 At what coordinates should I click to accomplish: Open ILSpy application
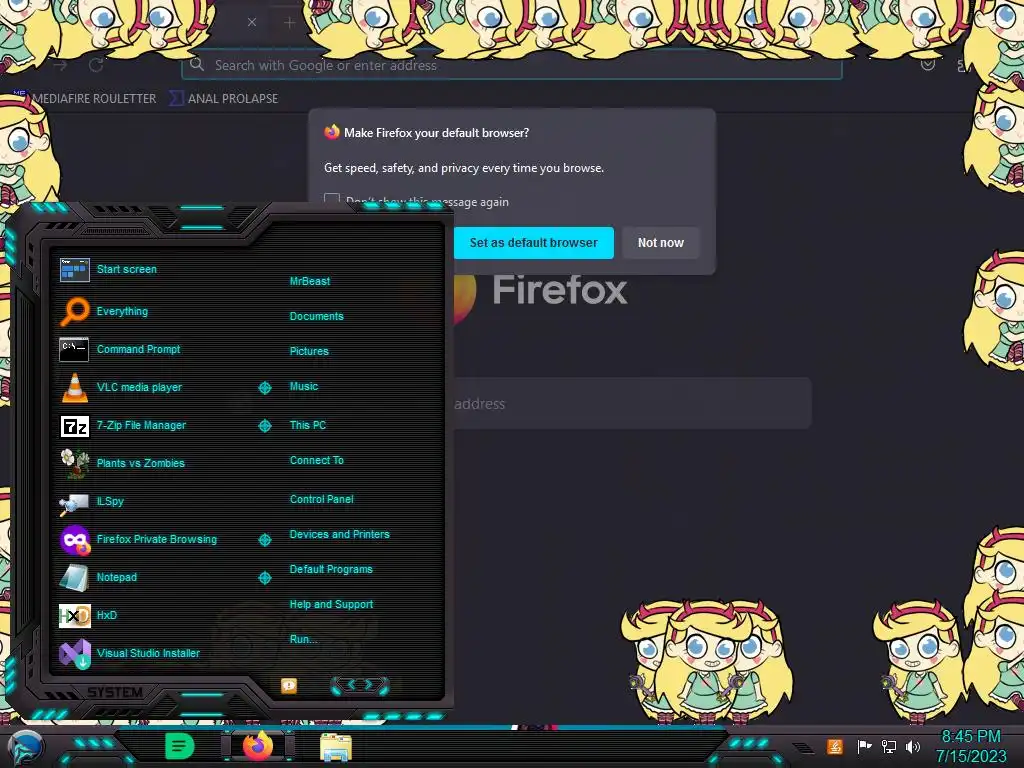point(91,501)
